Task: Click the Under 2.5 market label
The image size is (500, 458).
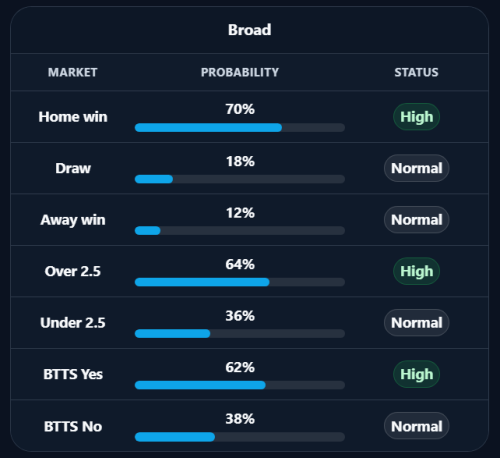Action: 73,323
